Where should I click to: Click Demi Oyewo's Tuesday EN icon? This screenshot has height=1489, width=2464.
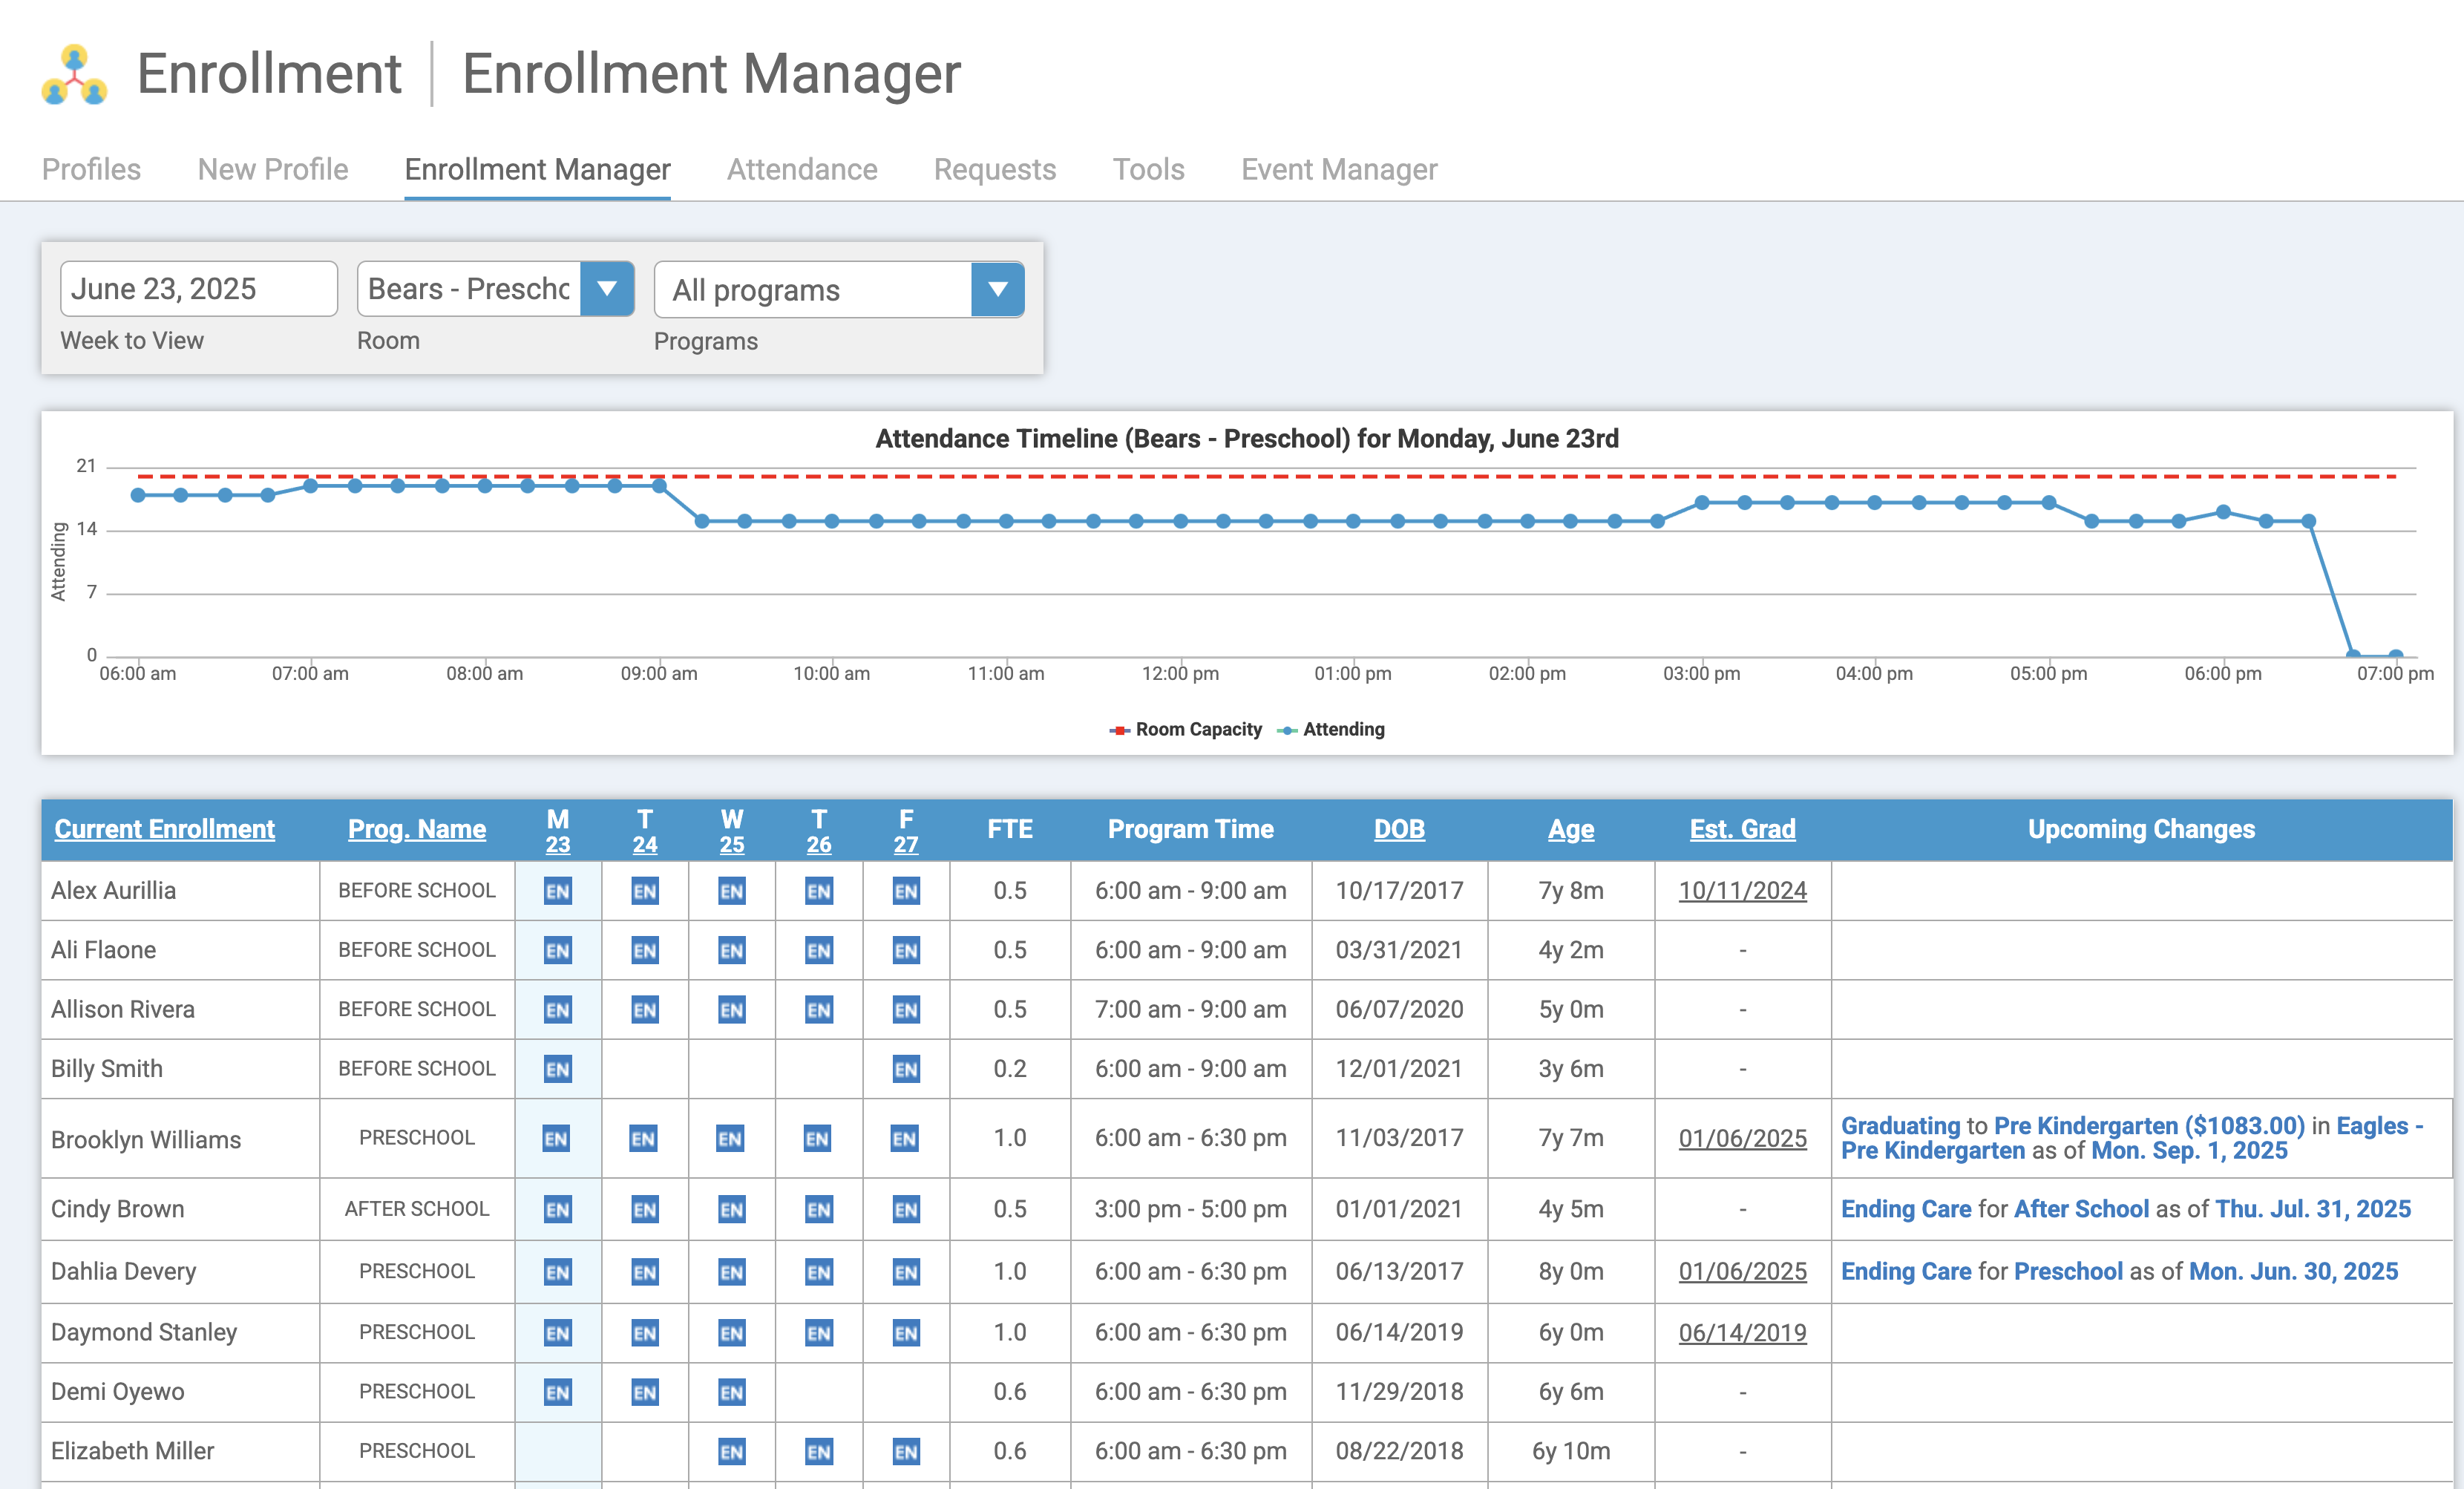645,1392
